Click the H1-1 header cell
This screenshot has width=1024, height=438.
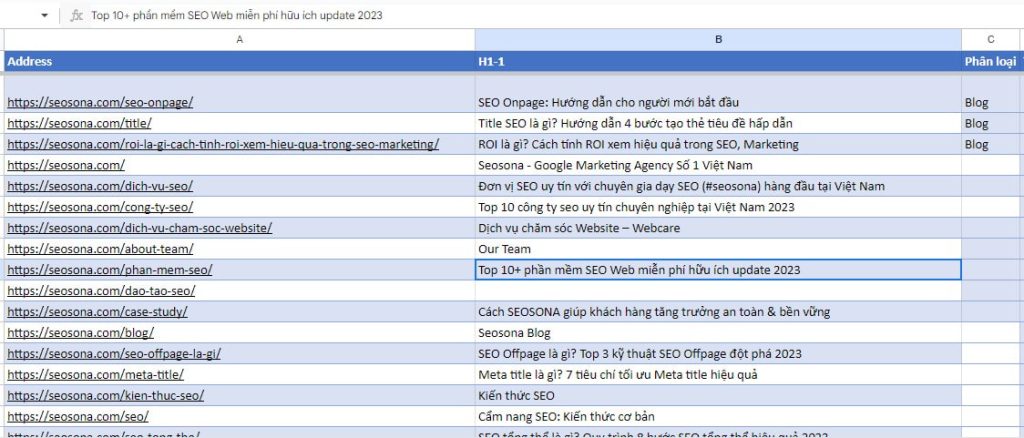[718, 61]
